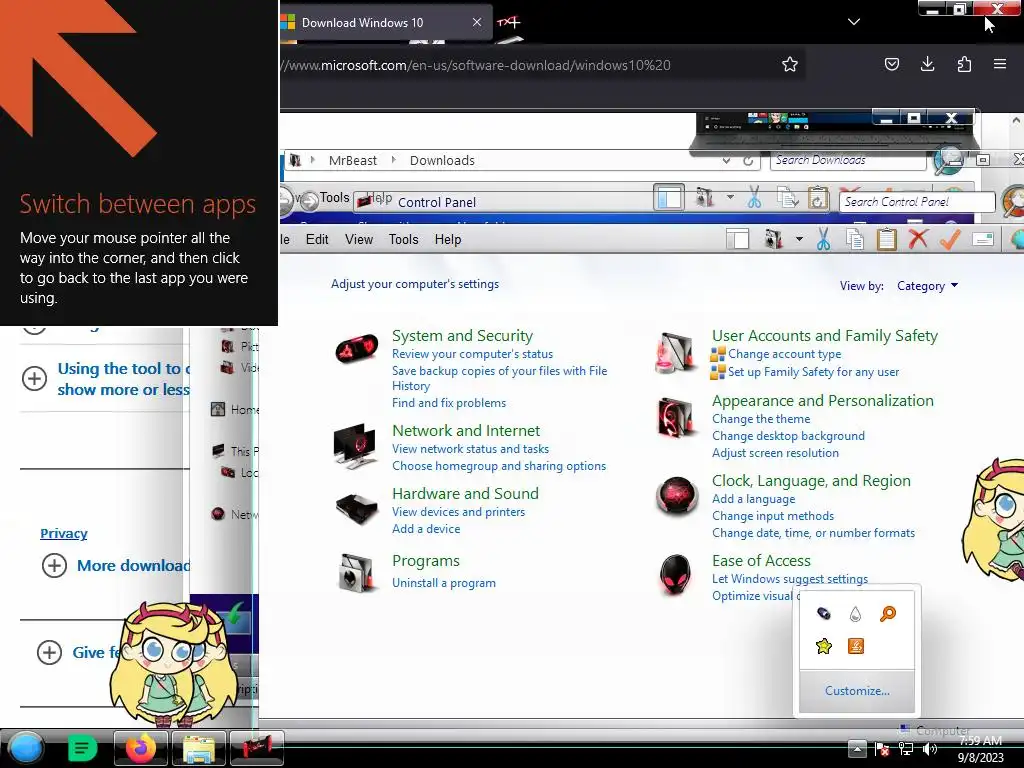Open a new Firefox tab with plus button

509,22
